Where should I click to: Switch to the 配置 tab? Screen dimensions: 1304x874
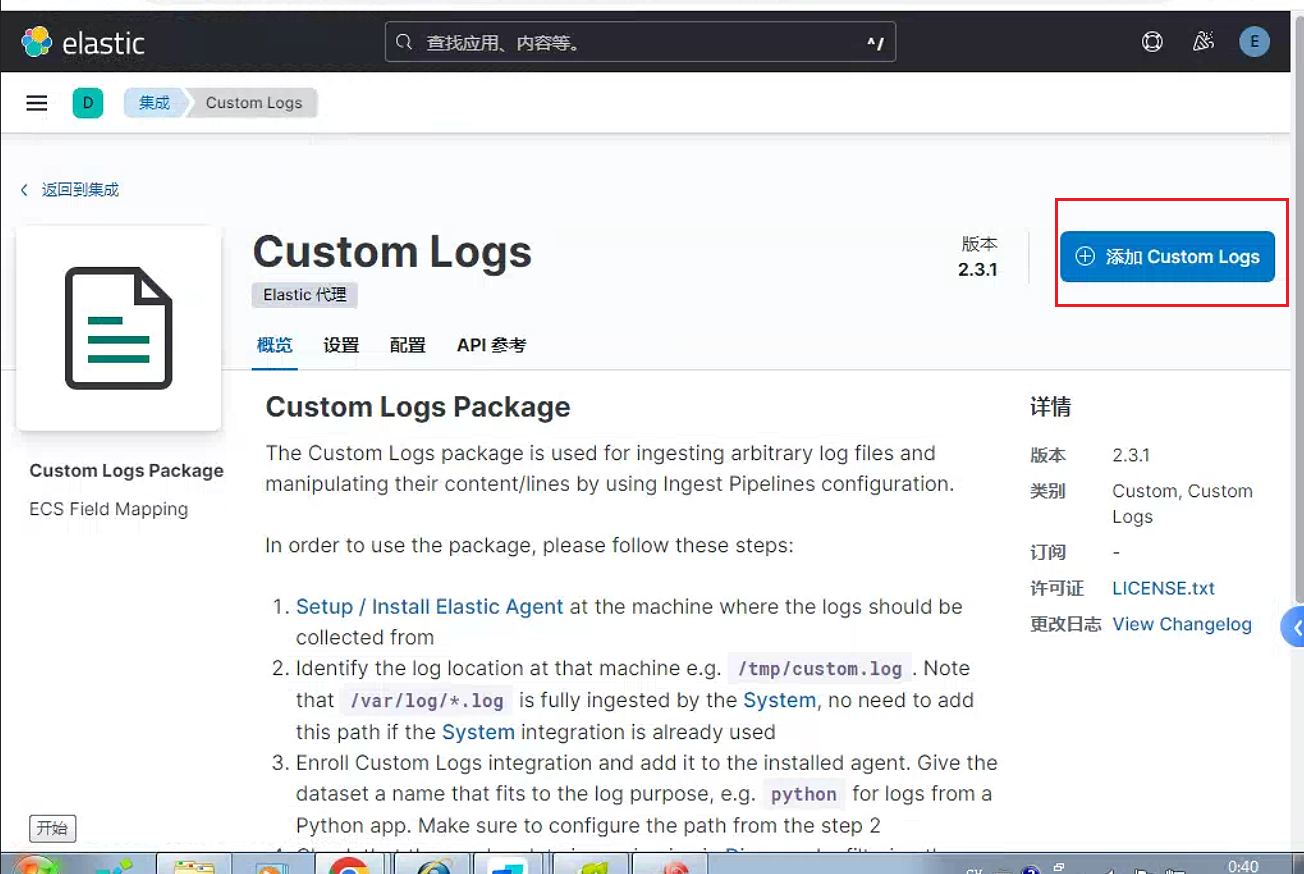(x=408, y=345)
